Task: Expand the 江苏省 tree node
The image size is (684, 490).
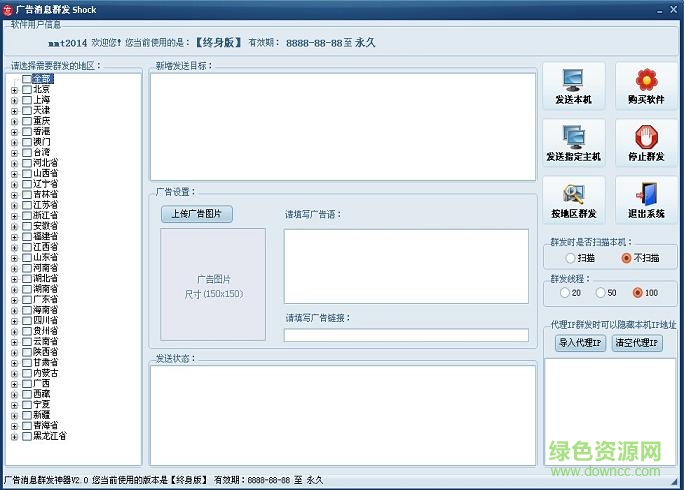Action: click(x=14, y=206)
